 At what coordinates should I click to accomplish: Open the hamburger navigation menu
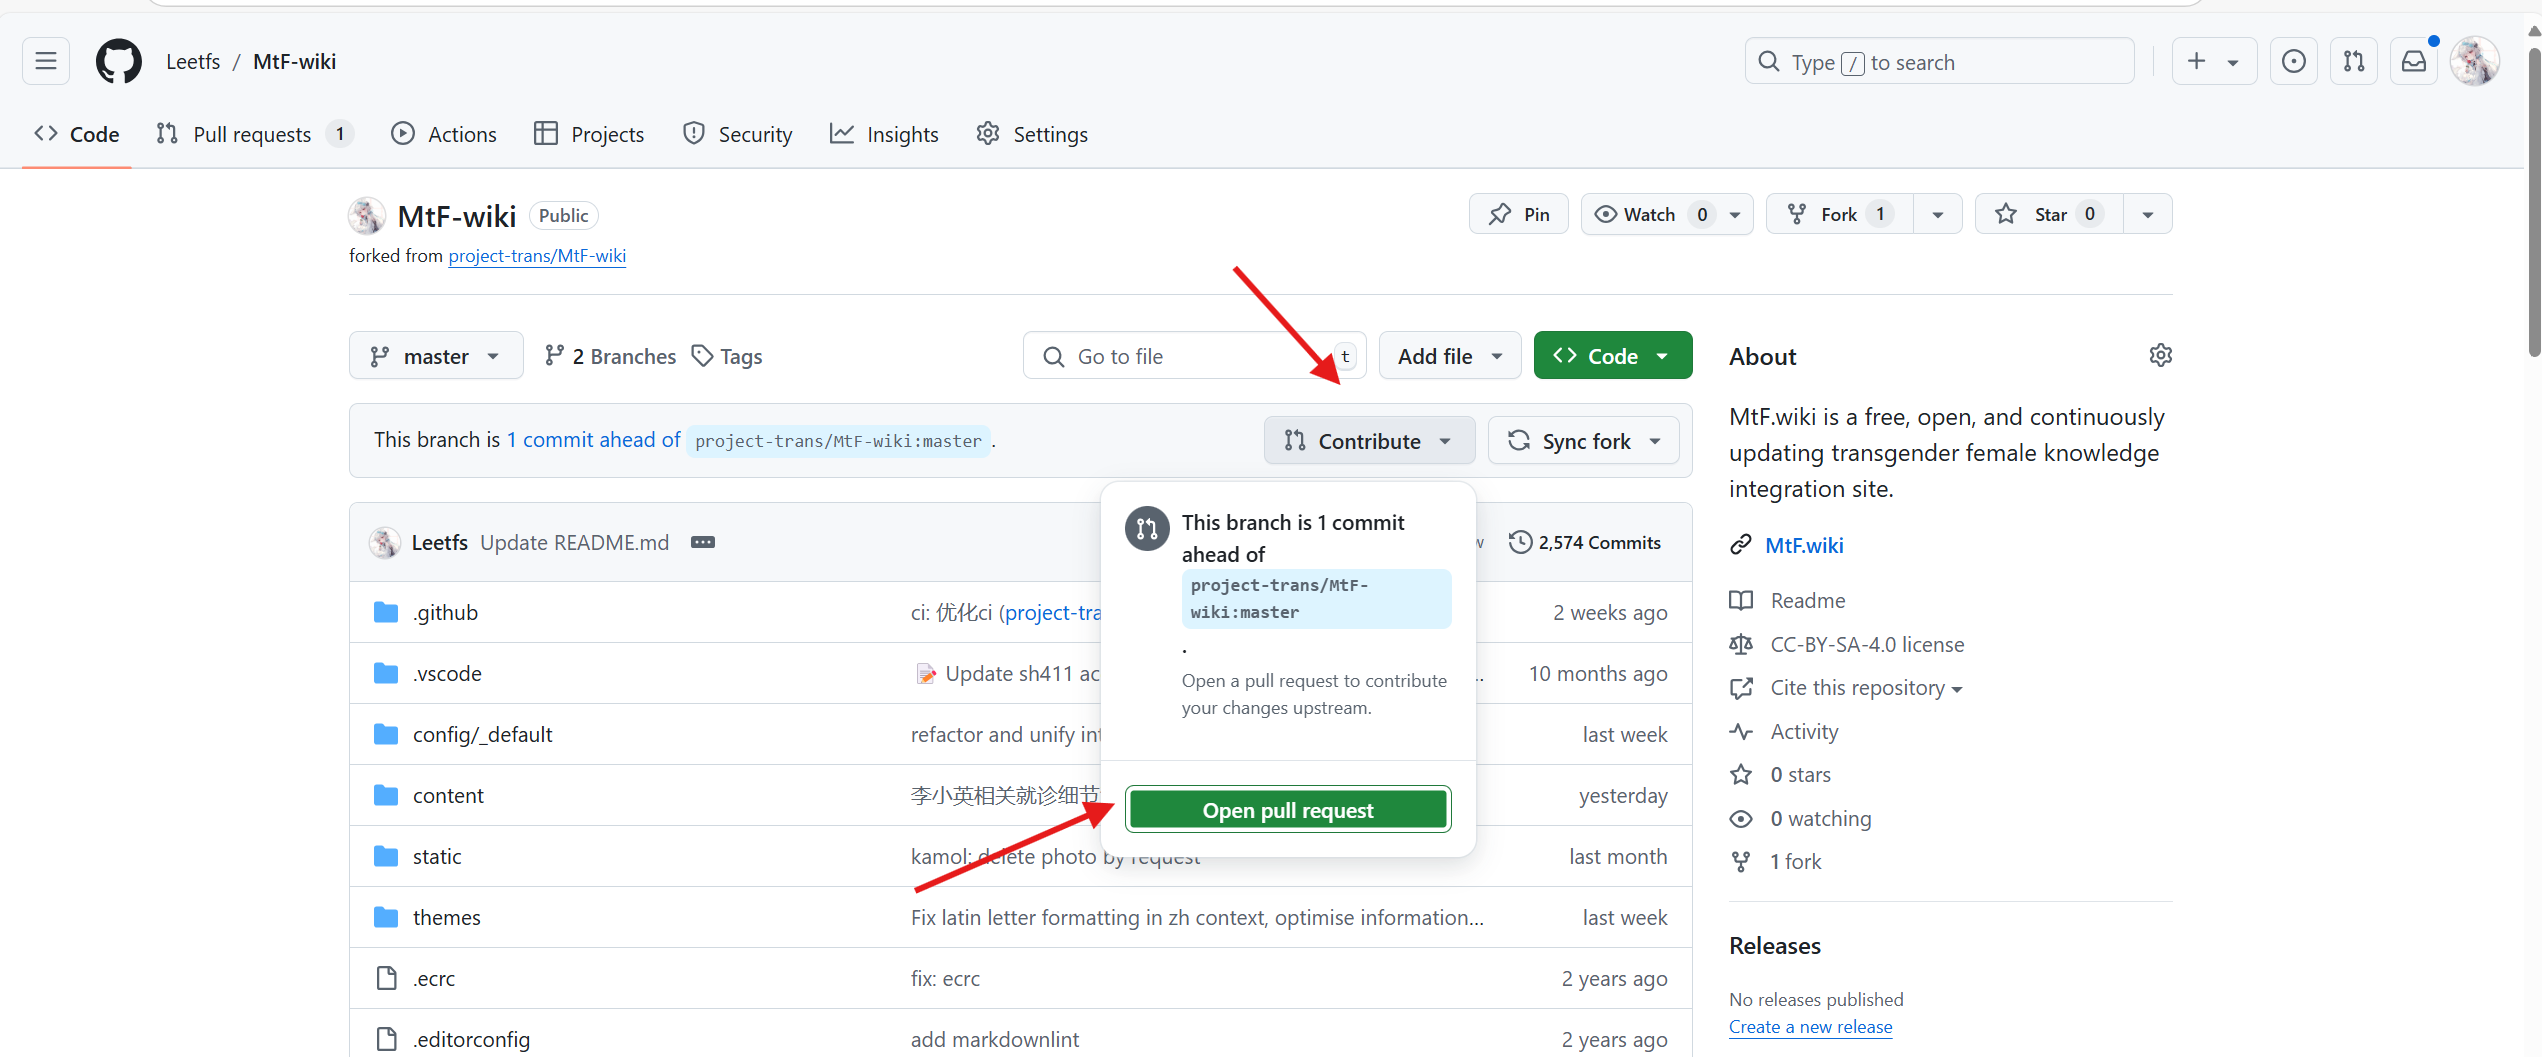click(46, 62)
